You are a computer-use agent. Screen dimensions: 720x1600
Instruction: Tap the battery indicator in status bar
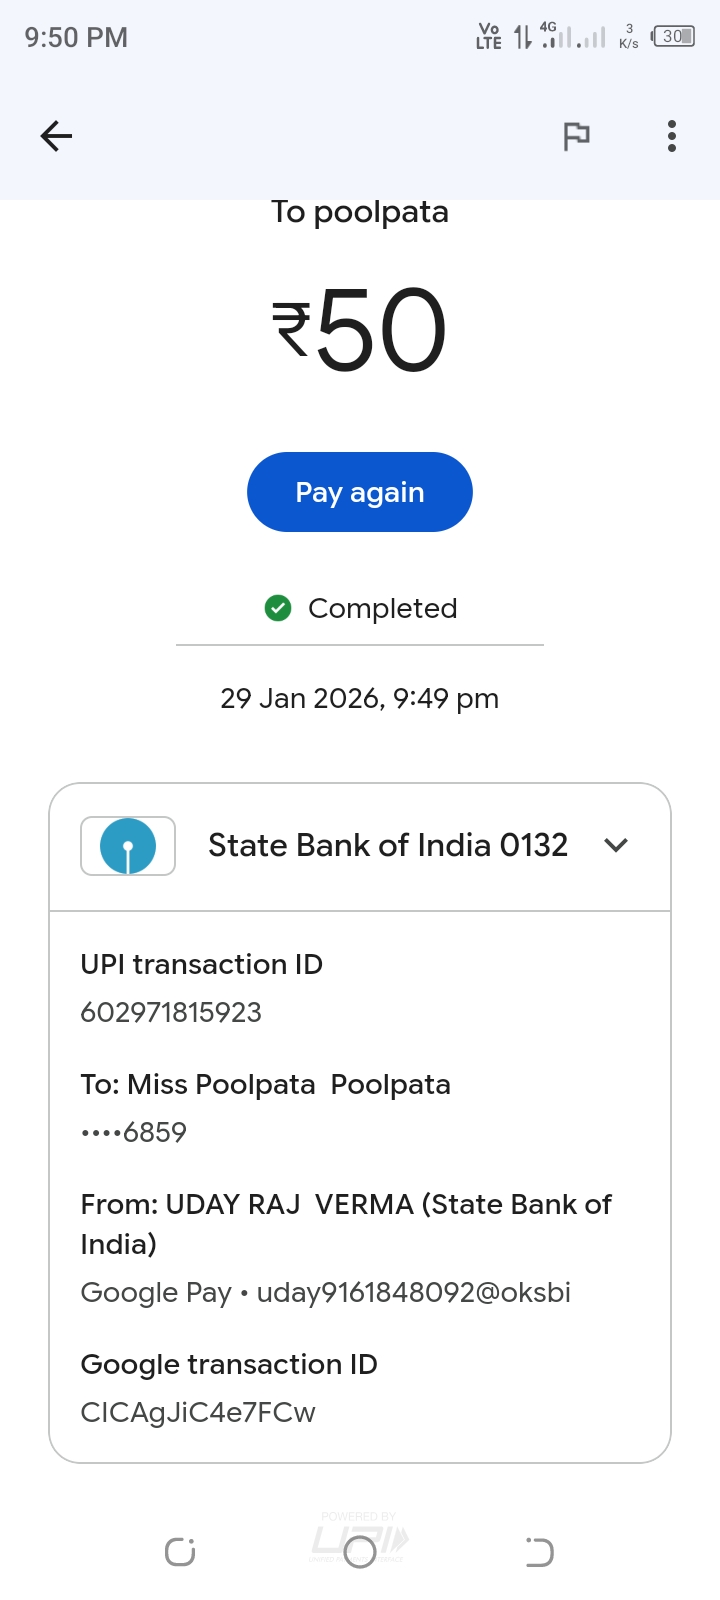point(673,37)
